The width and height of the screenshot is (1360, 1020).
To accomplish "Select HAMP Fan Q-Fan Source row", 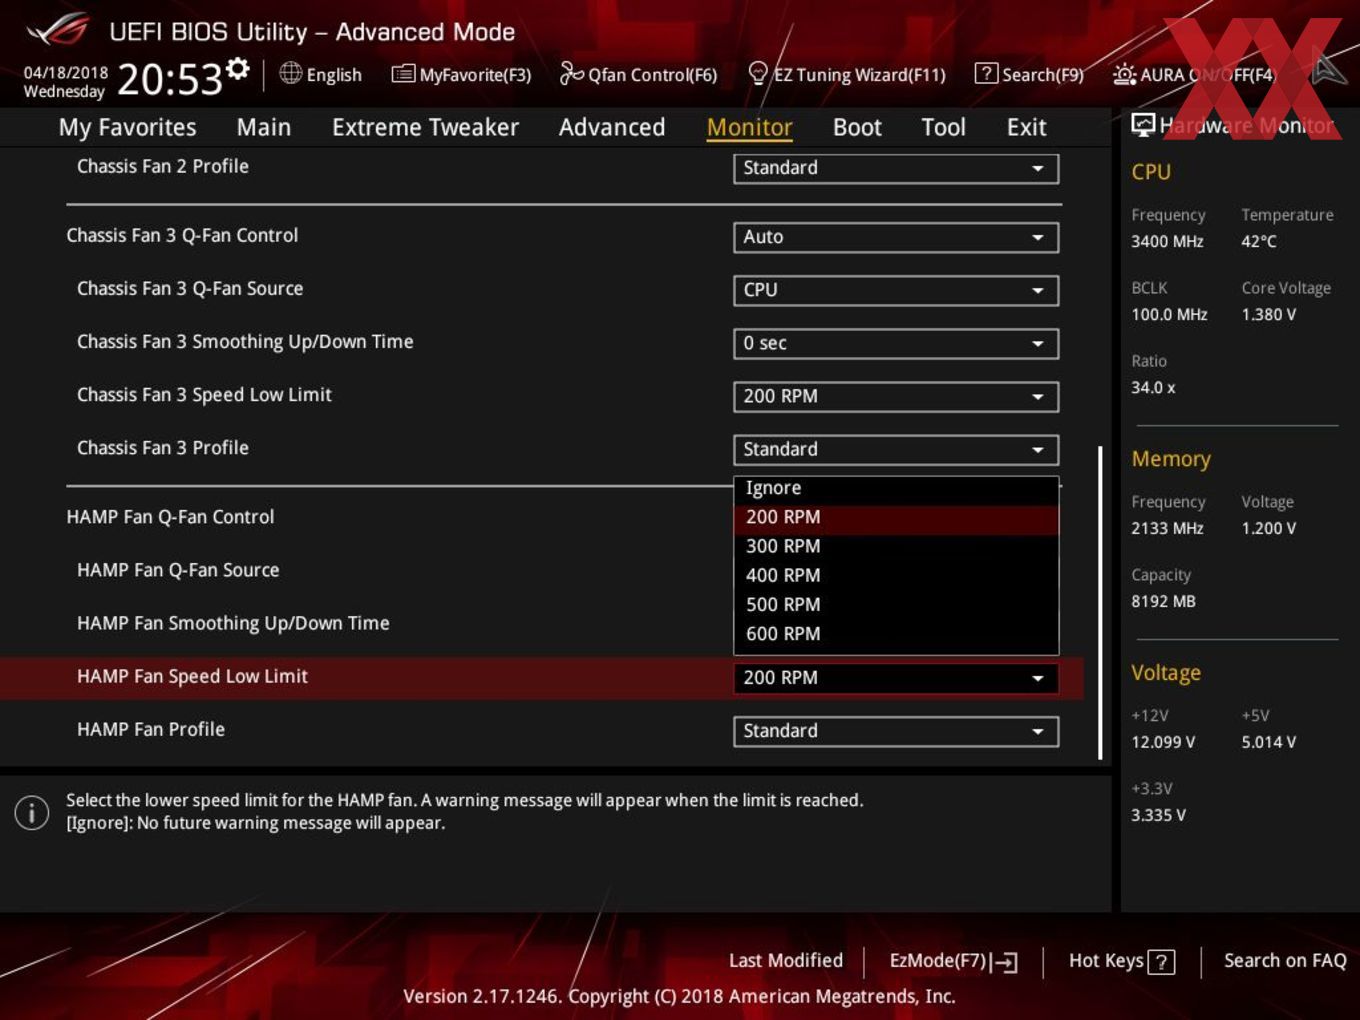I will [178, 570].
